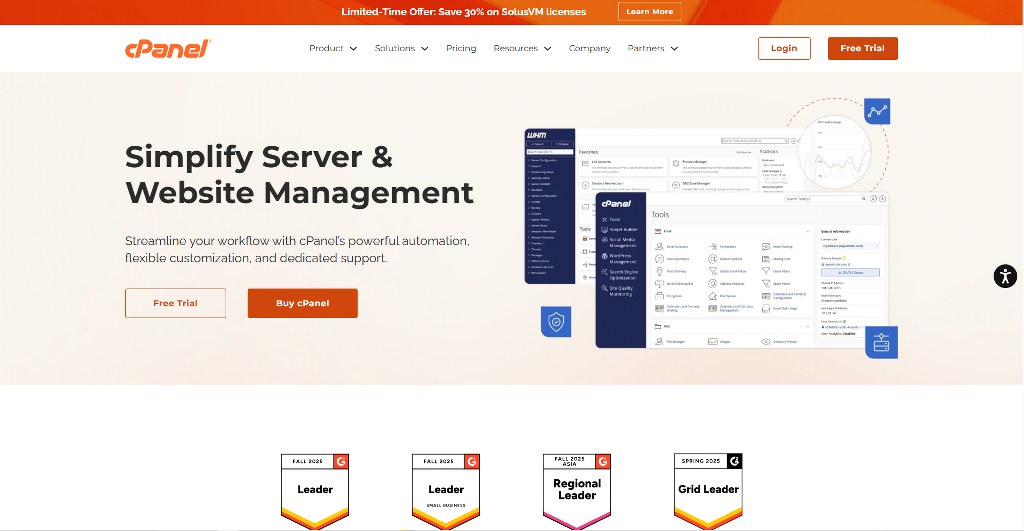Click the Login button
1024x531 pixels.
[x=784, y=48]
